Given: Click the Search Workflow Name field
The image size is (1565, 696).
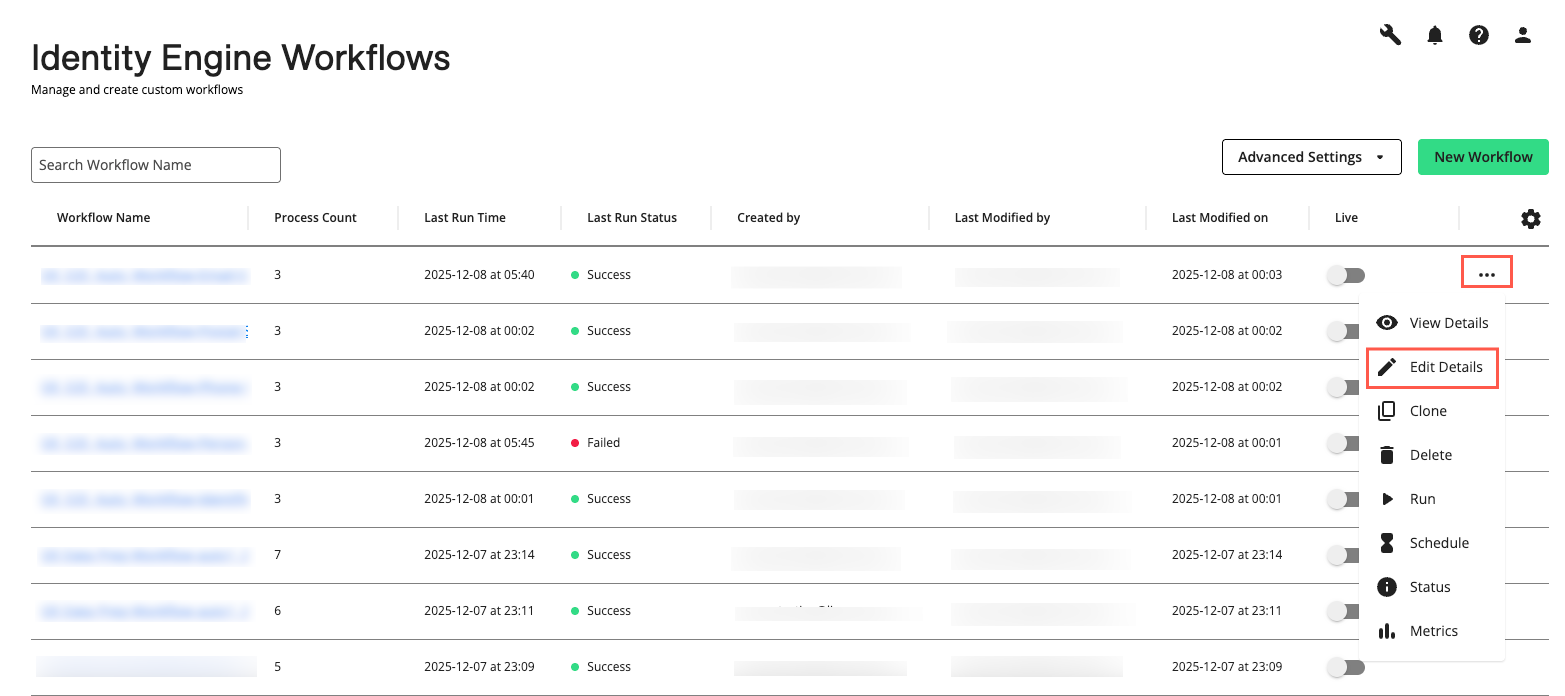Looking at the screenshot, I should point(155,164).
